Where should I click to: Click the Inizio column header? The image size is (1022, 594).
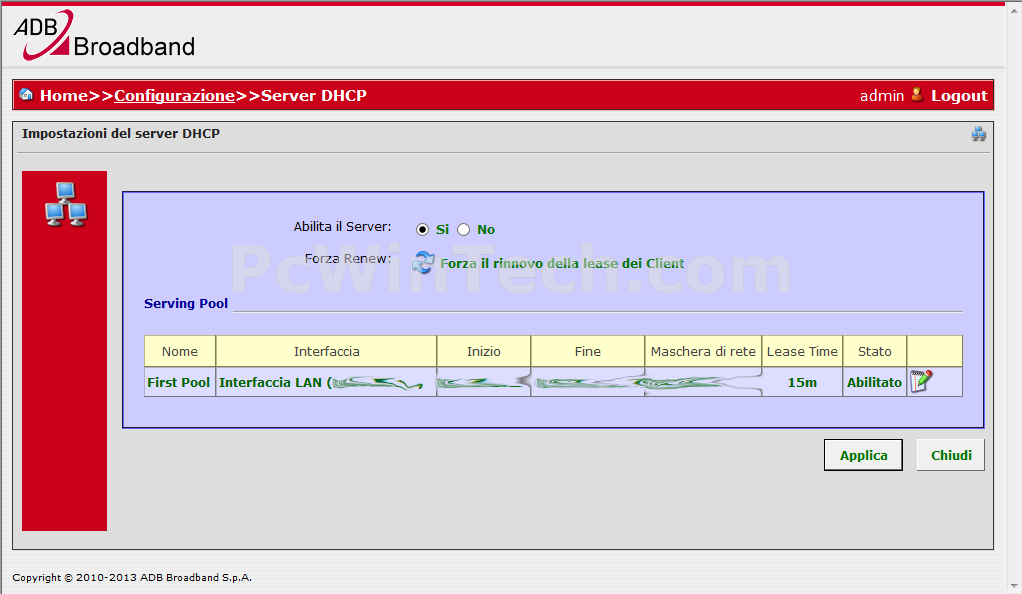pos(484,351)
